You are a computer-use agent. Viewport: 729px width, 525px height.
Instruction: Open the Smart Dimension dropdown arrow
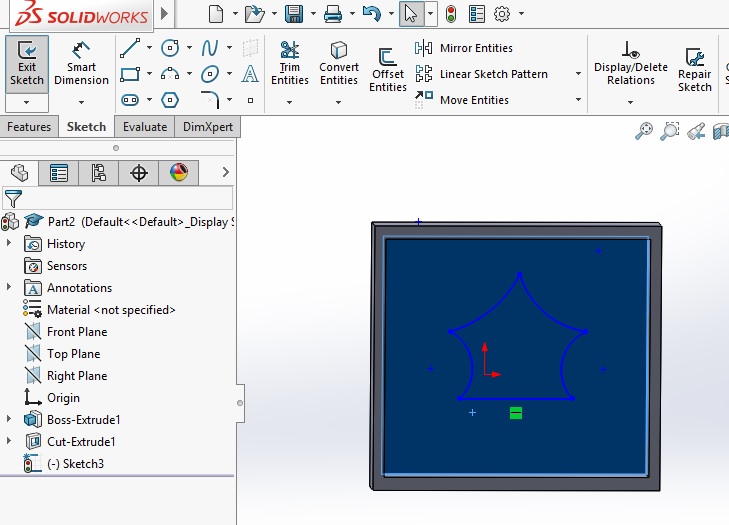click(x=81, y=102)
